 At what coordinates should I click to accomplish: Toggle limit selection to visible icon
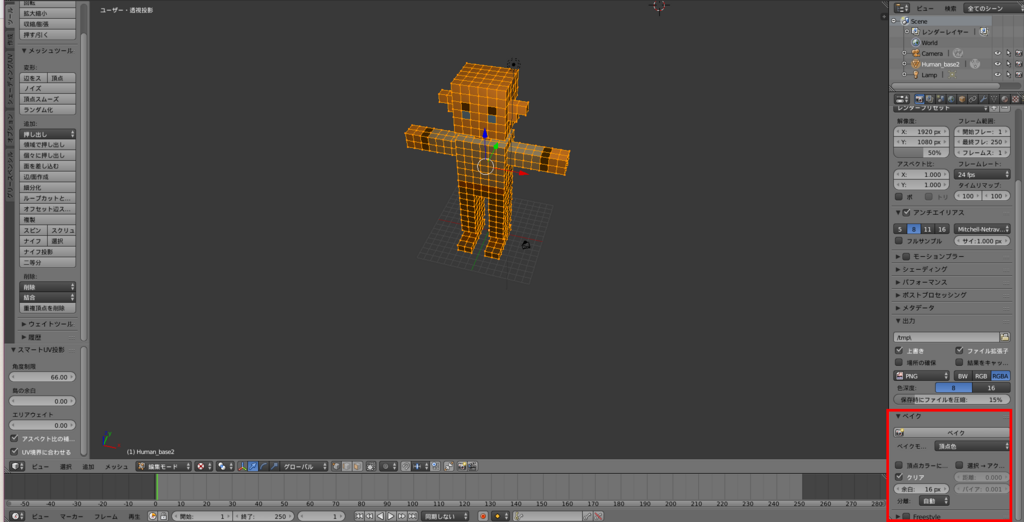tap(370, 466)
